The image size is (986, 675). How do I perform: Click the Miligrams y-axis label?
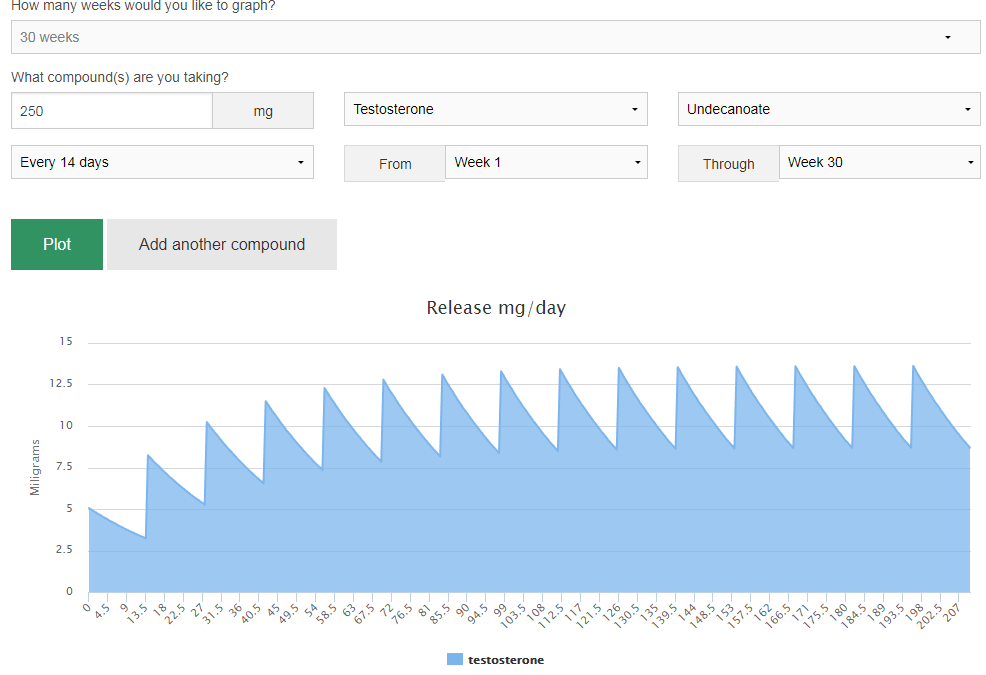[x=35, y=467]
